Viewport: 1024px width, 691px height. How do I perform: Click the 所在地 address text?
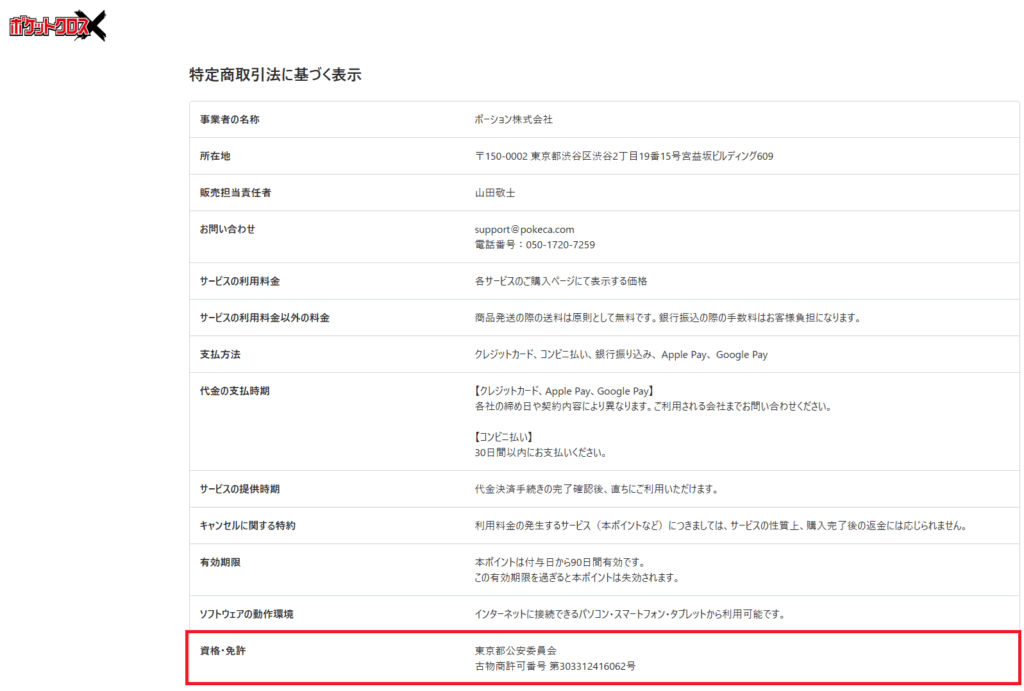pyautogui.click(x=623, y=156)
